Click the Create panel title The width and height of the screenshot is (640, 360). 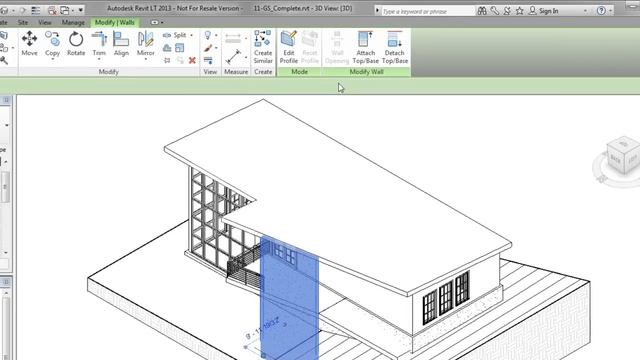(x=263, y=72)
